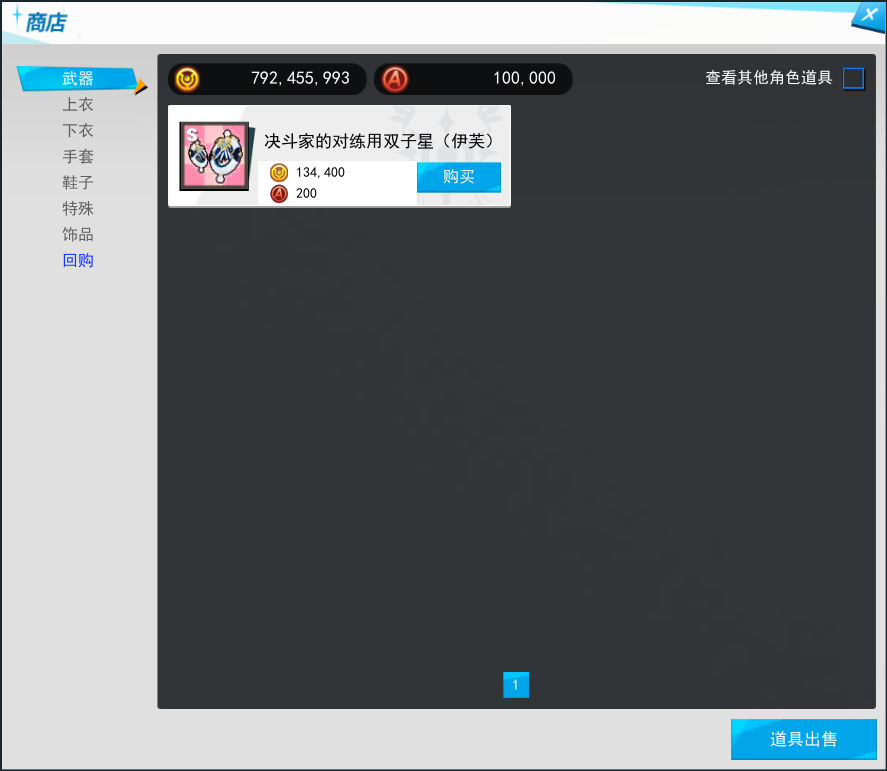Show the 鞋子 category items
Screen dimensions: 887x771
[x=78, y=183]
